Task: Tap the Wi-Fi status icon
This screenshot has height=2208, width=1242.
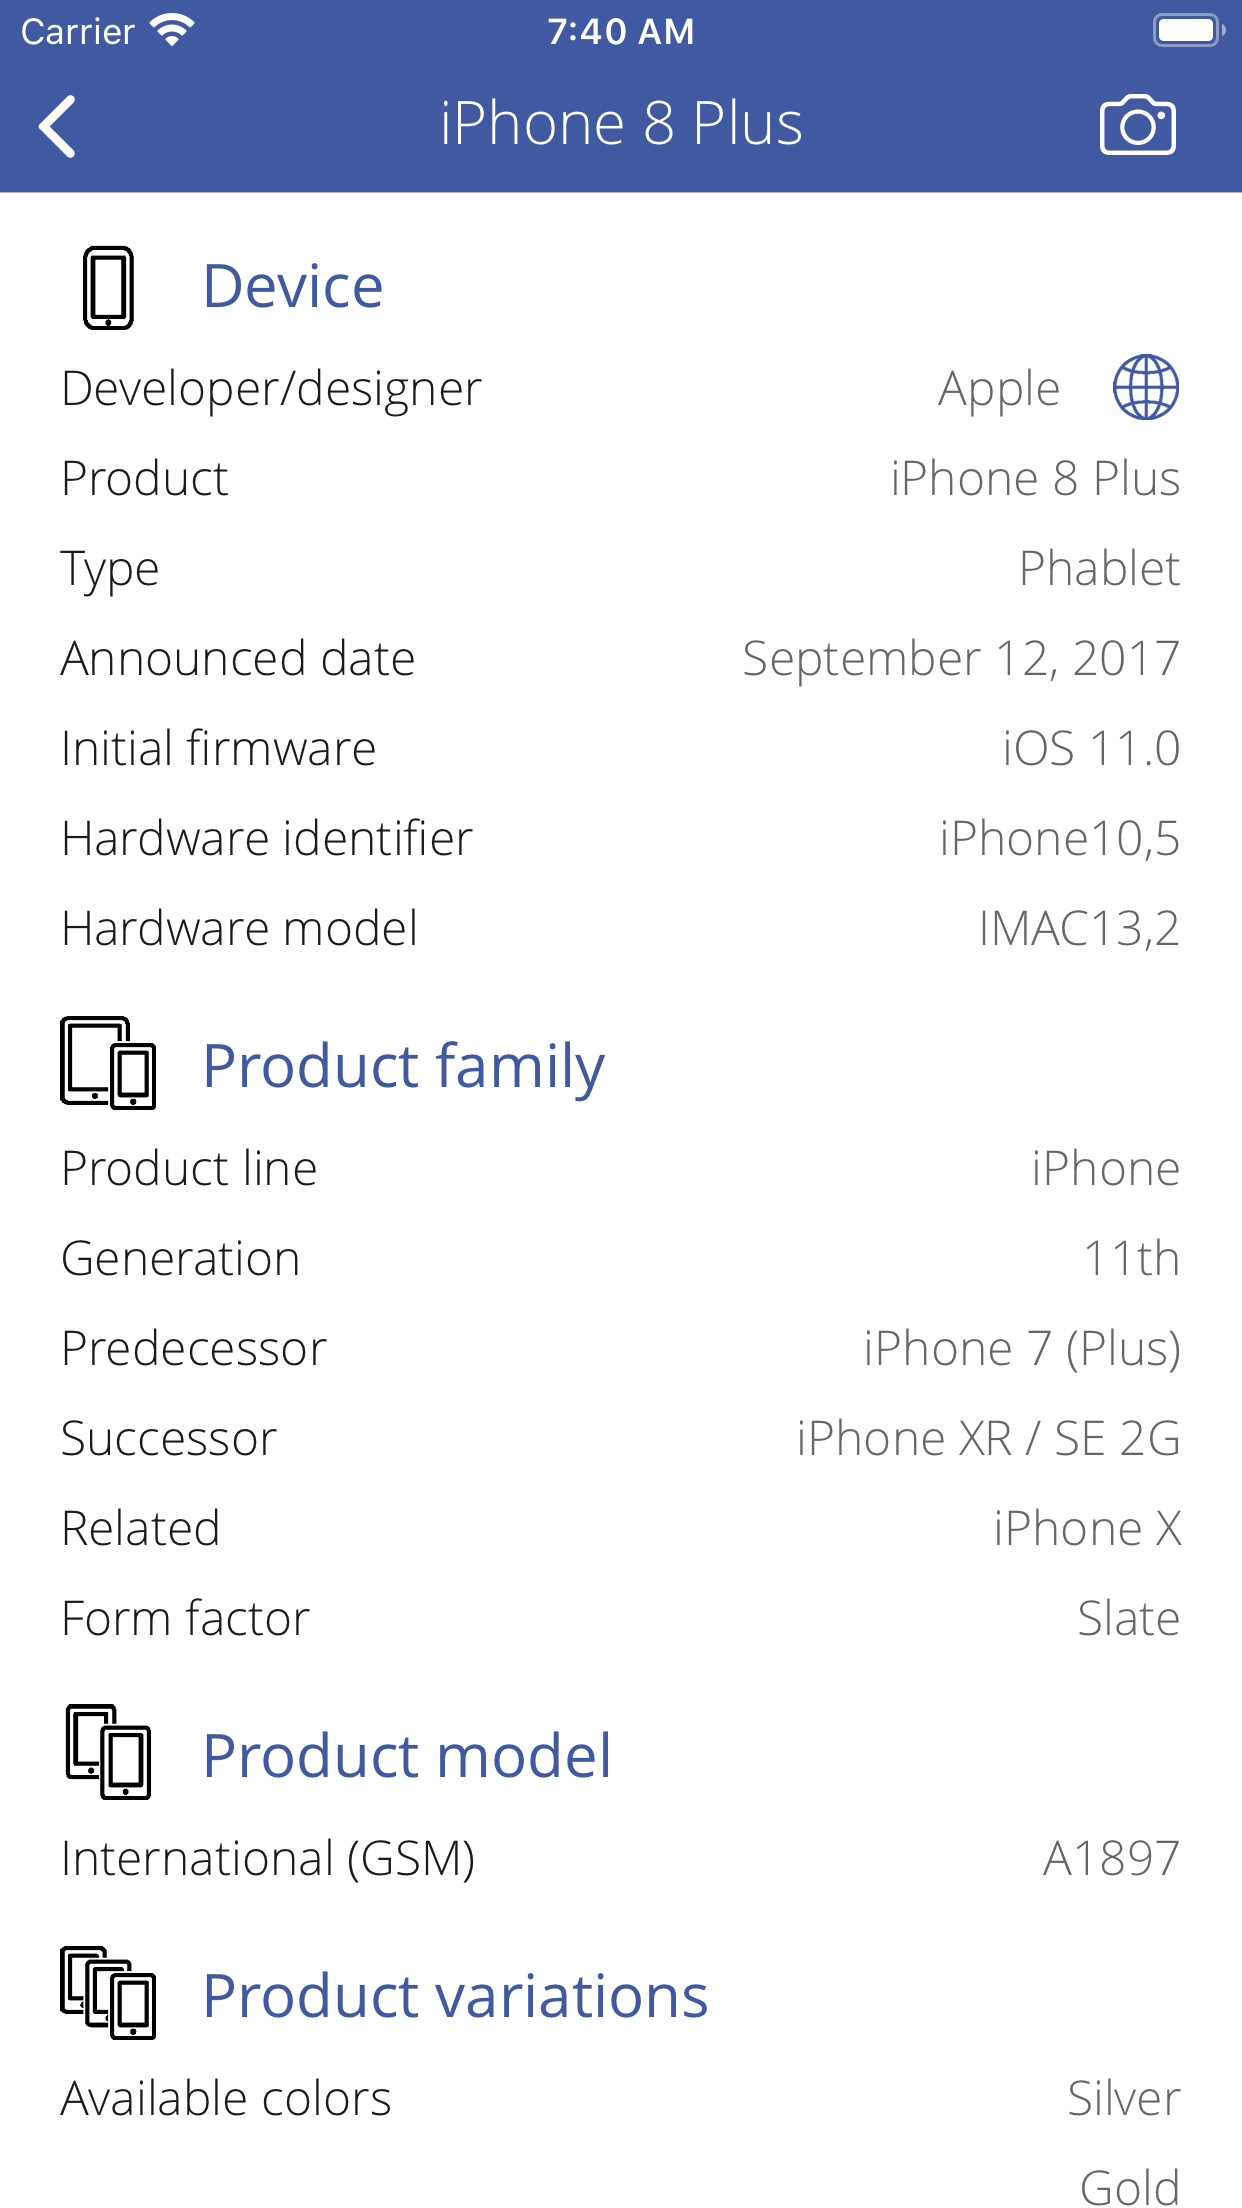Action: (x=173, y=31)
